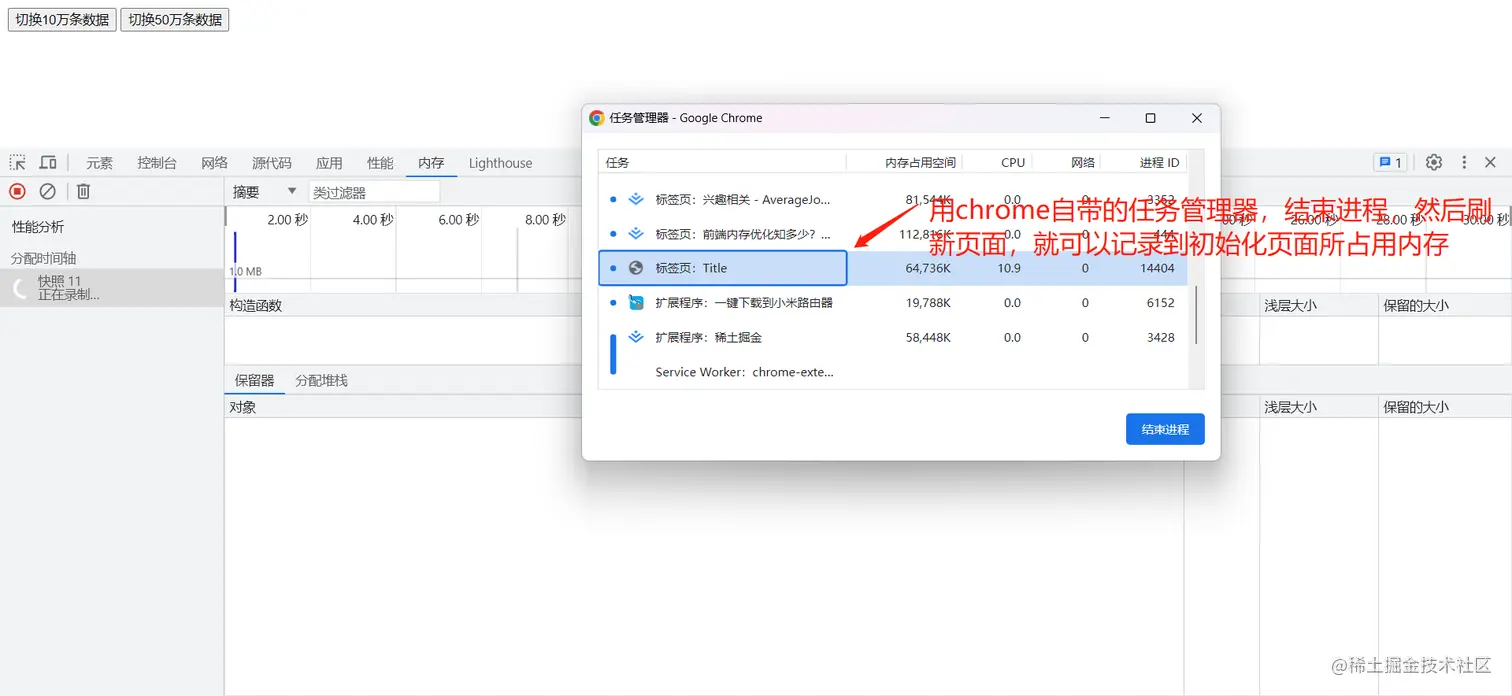This screenshot has width=1512, height=696.
Task: Switch to the 控制台 DevTools tab
Action: click(157, 163)
